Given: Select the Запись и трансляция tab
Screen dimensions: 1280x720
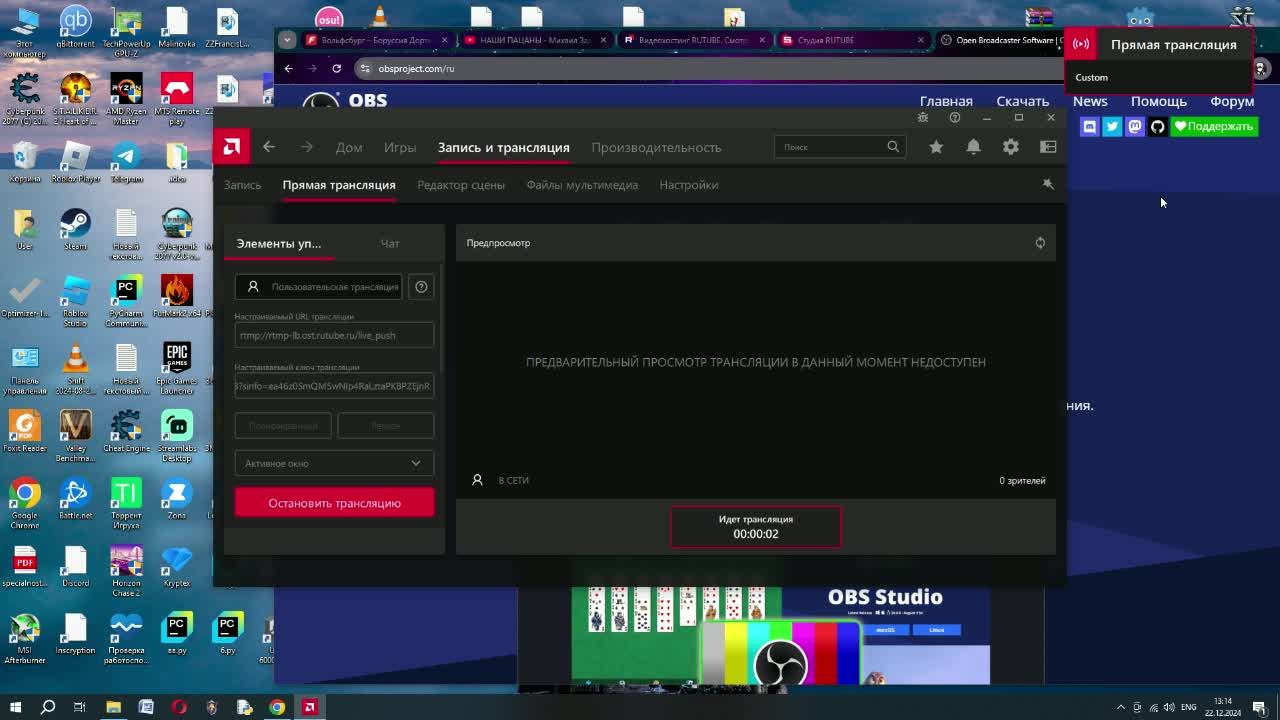Looking at the screenshot, I should pos(503,147).
